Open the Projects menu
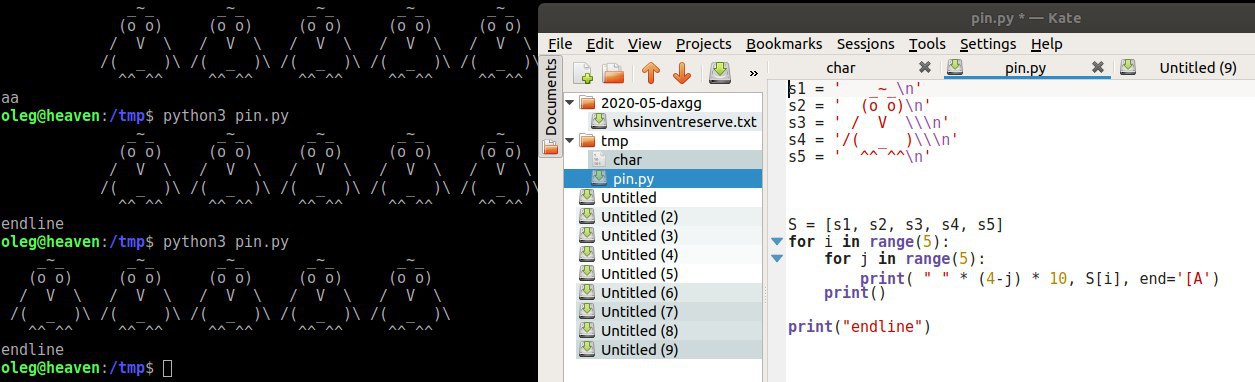Viewport: 1255px width, 382px height. tap(703, 44)
